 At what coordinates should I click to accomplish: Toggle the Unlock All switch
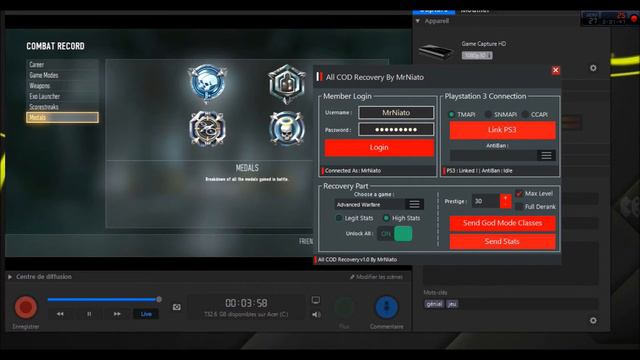(x=395, y=234)
